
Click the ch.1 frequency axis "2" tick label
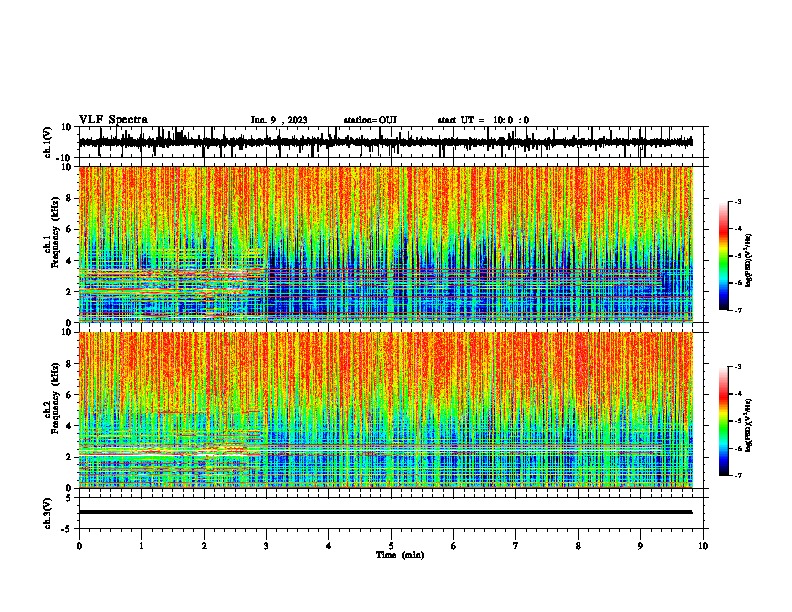(69, 291)
